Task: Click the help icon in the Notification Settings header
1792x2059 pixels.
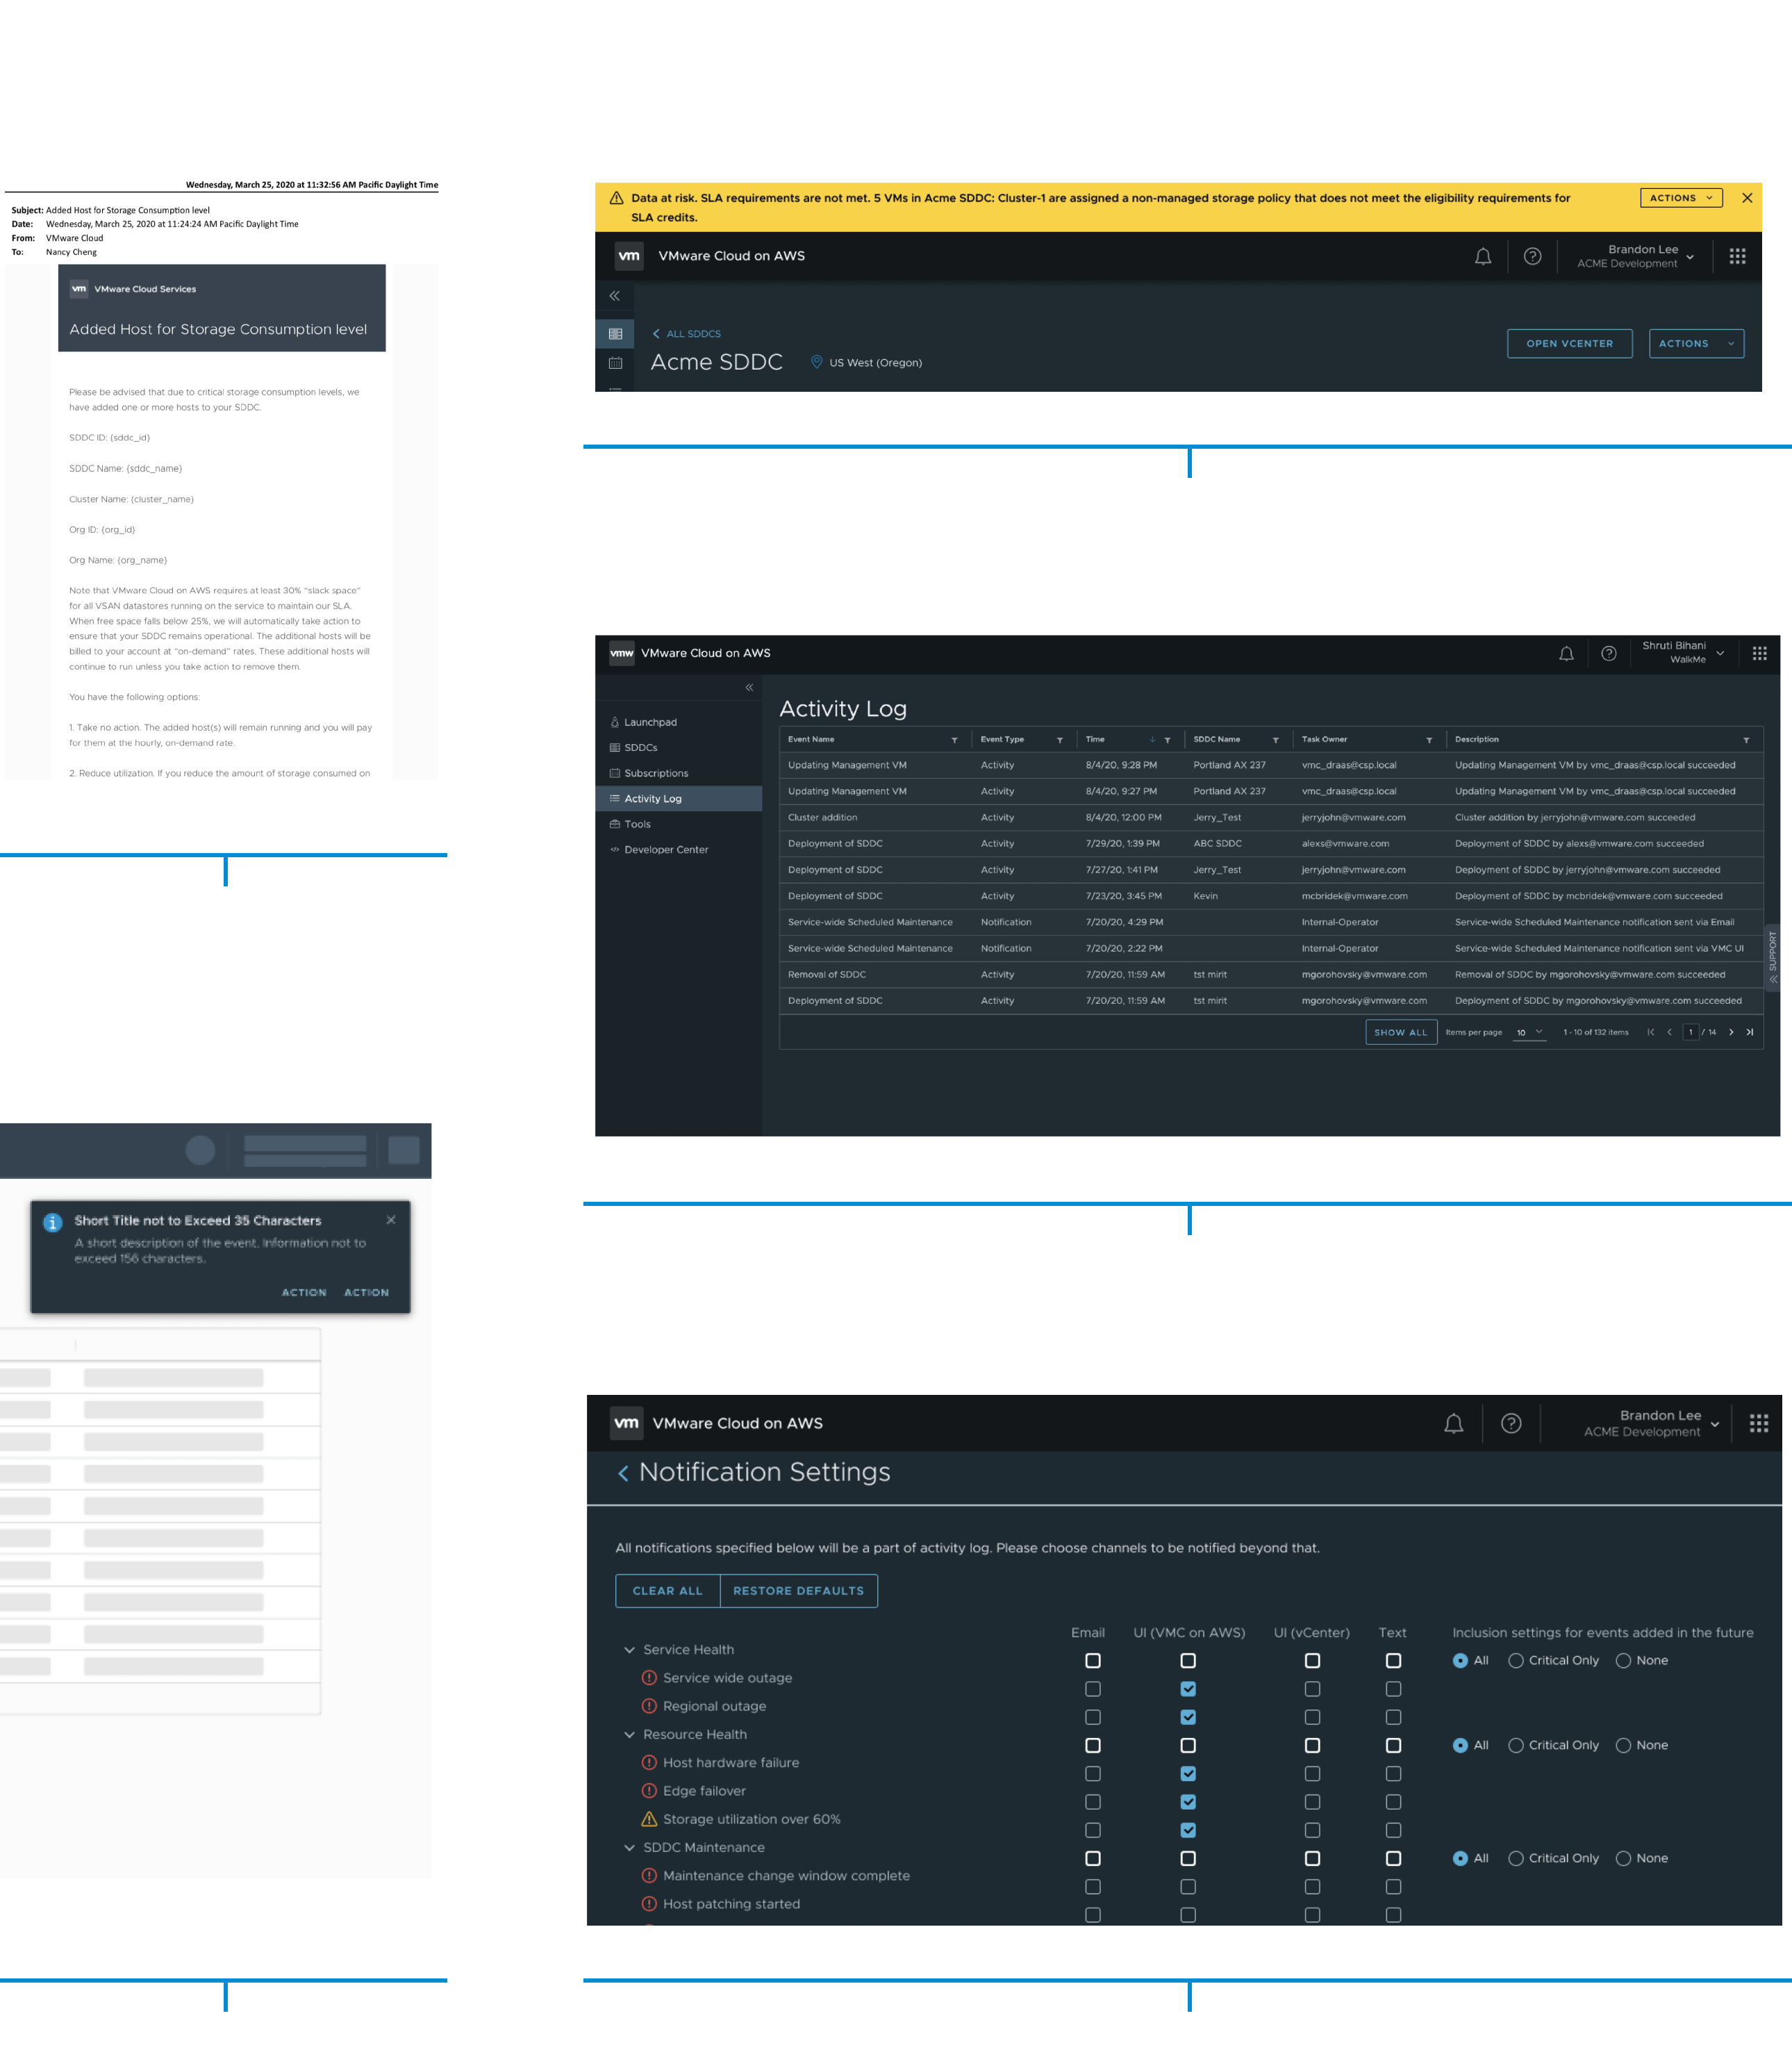Action: 1511,1424
